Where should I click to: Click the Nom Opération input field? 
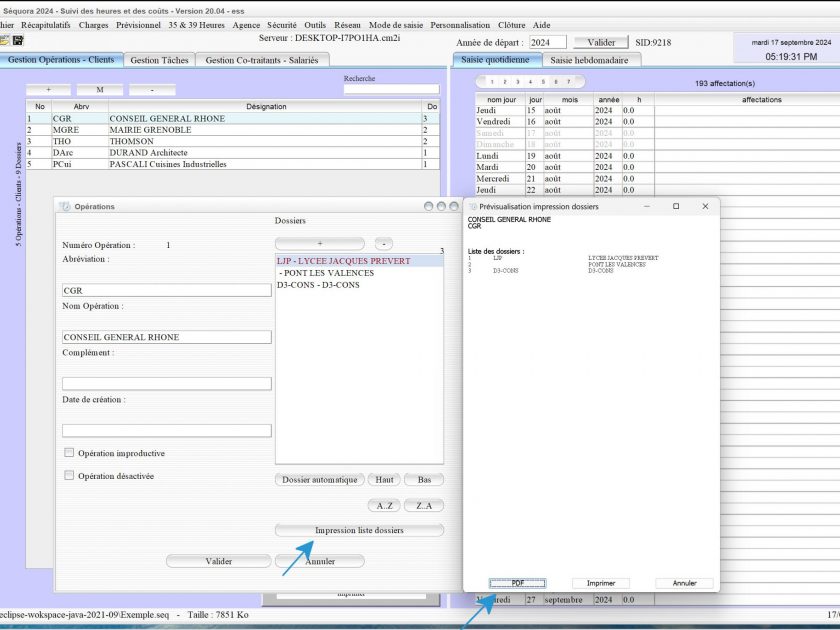click(167, 337)
